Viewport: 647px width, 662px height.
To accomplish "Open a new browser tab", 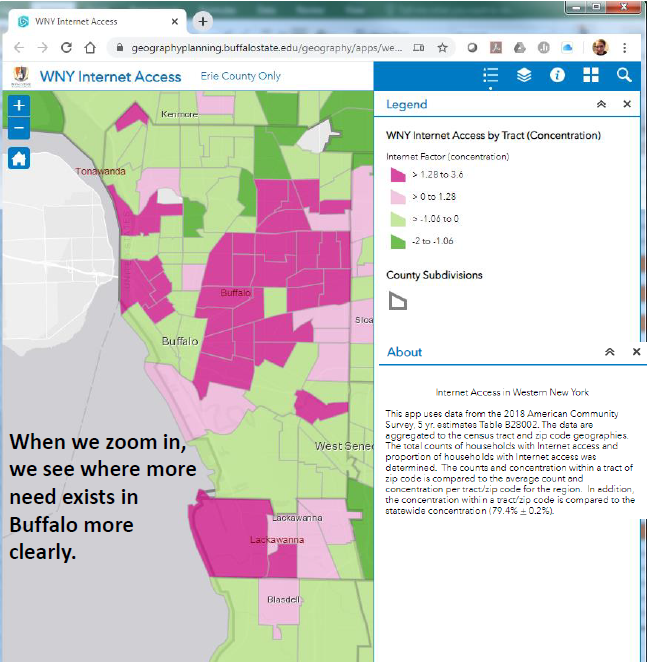I will [x=203, y=21].
